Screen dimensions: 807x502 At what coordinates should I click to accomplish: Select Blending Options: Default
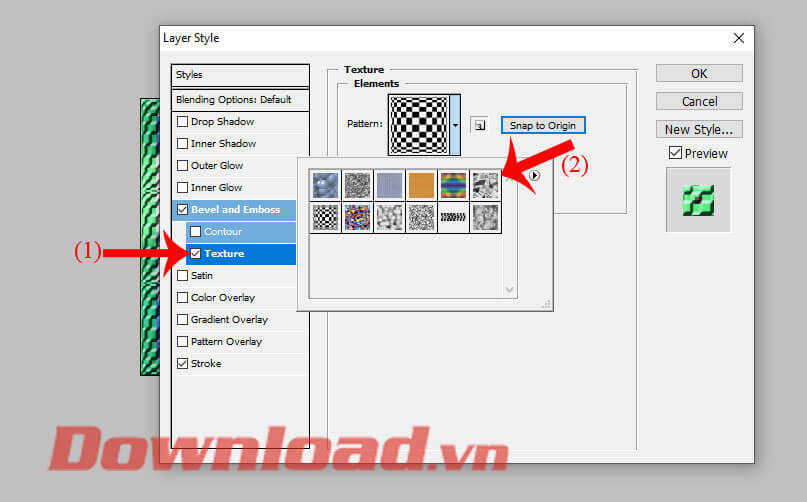(240, 99)
